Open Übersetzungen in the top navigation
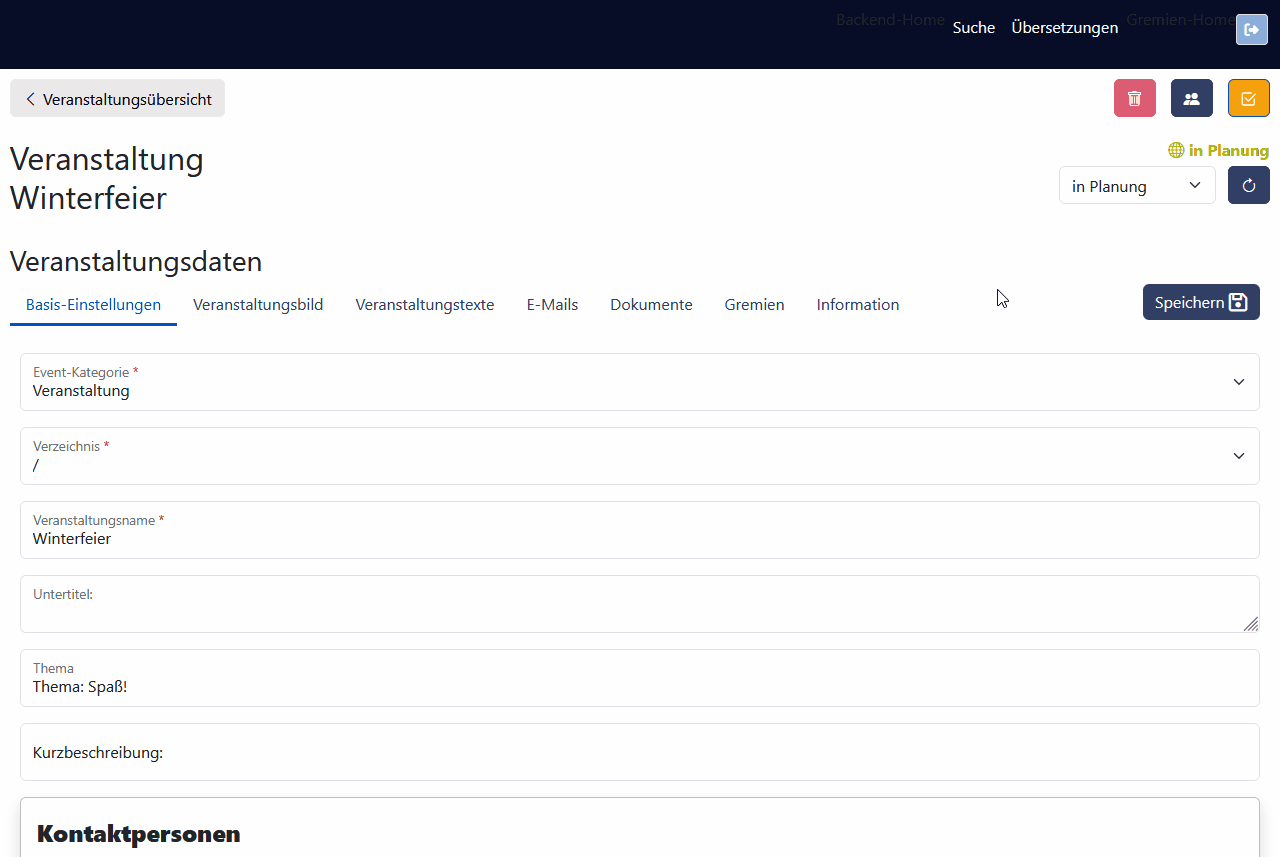Image resolution: width=1280 pixels, height=857 pixels. coord(1064,28)
